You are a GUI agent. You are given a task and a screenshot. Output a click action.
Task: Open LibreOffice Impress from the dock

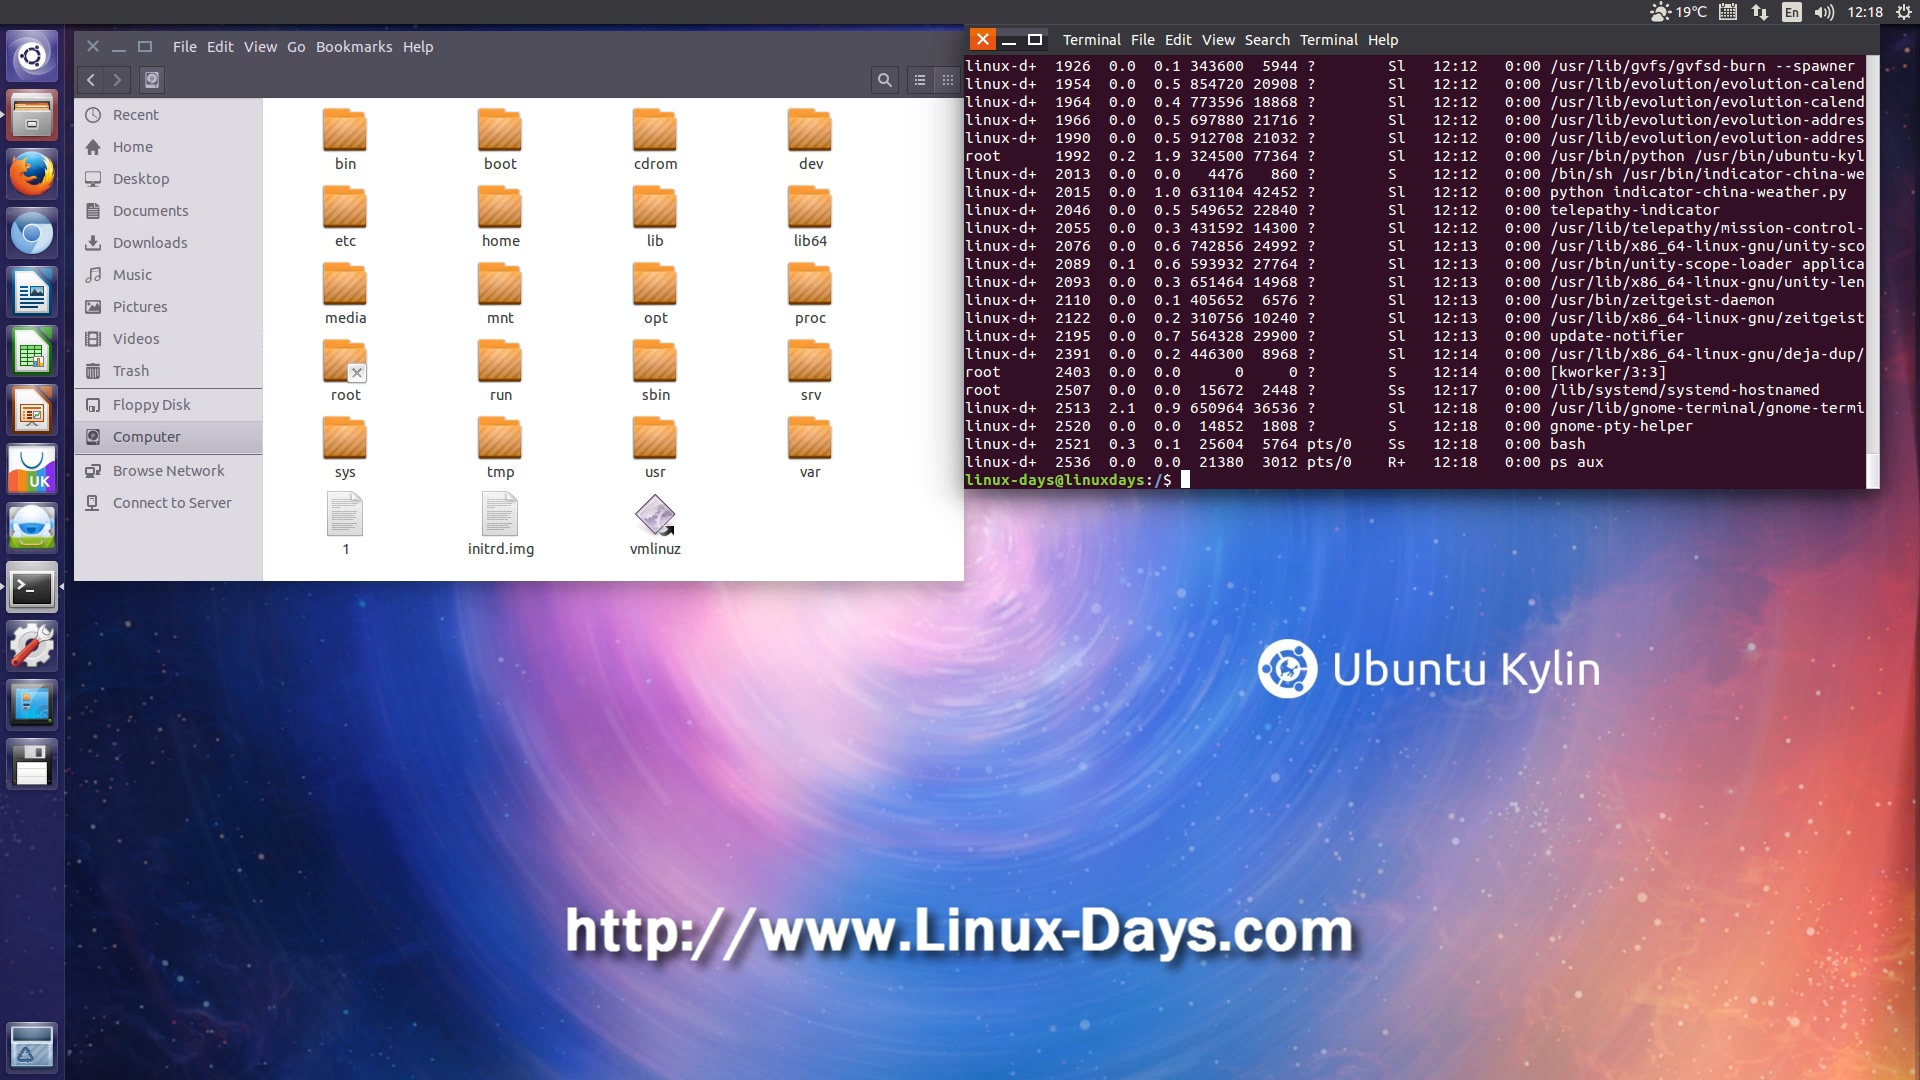32,411
